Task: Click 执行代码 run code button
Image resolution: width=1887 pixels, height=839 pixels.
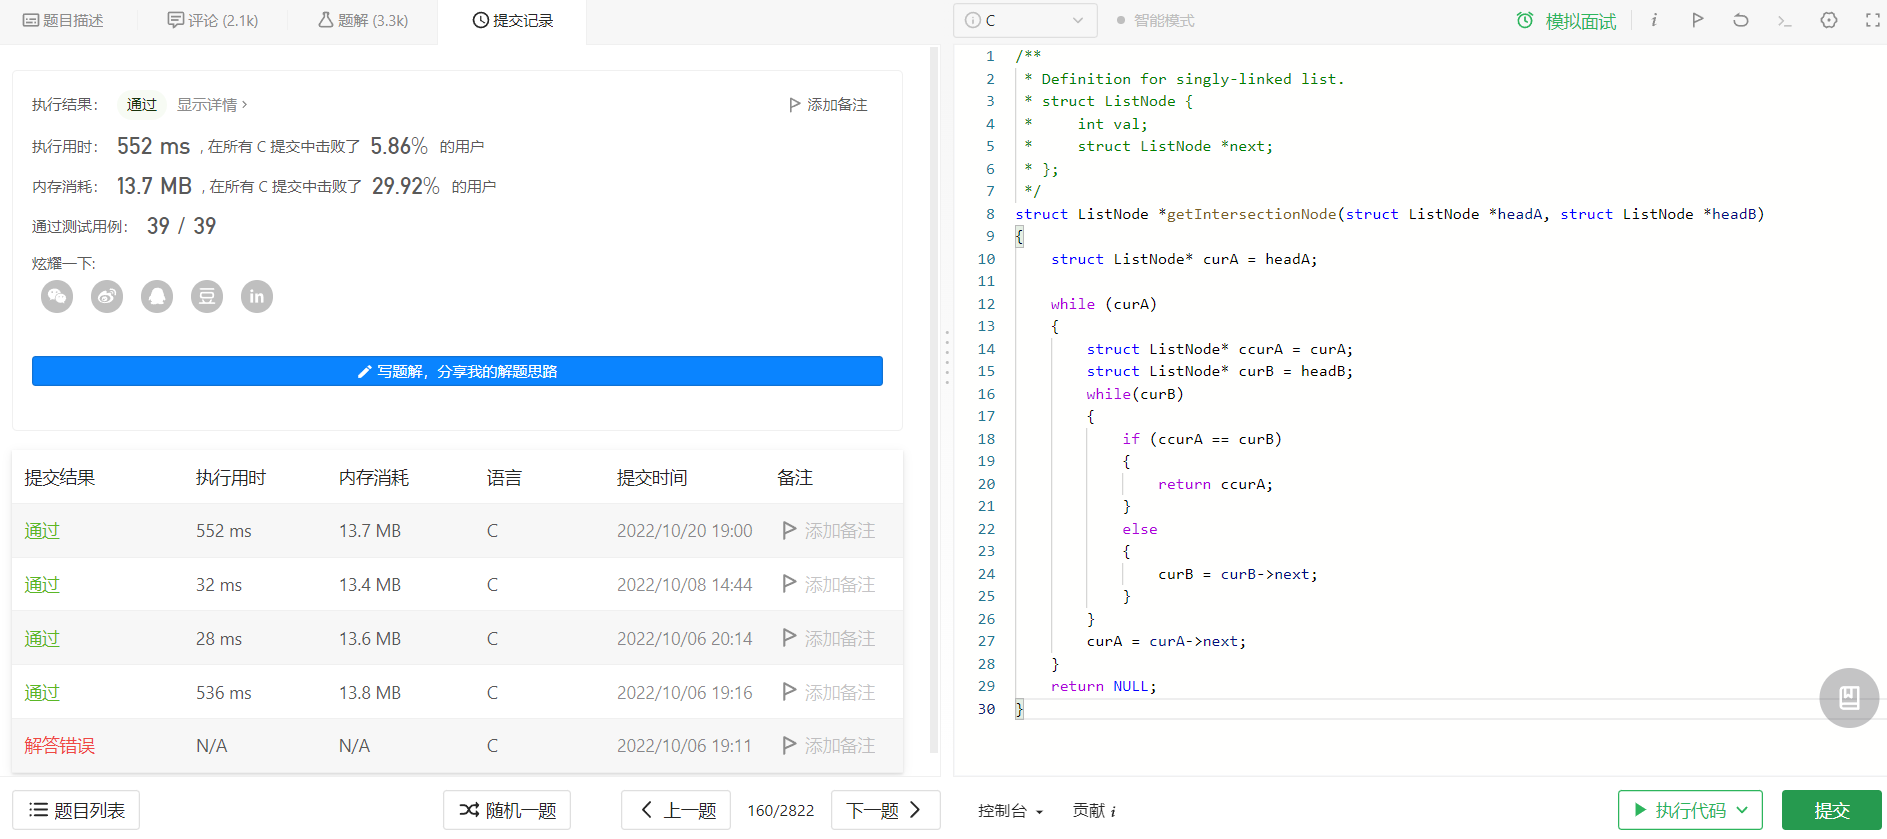Action: coord(1690,810)
